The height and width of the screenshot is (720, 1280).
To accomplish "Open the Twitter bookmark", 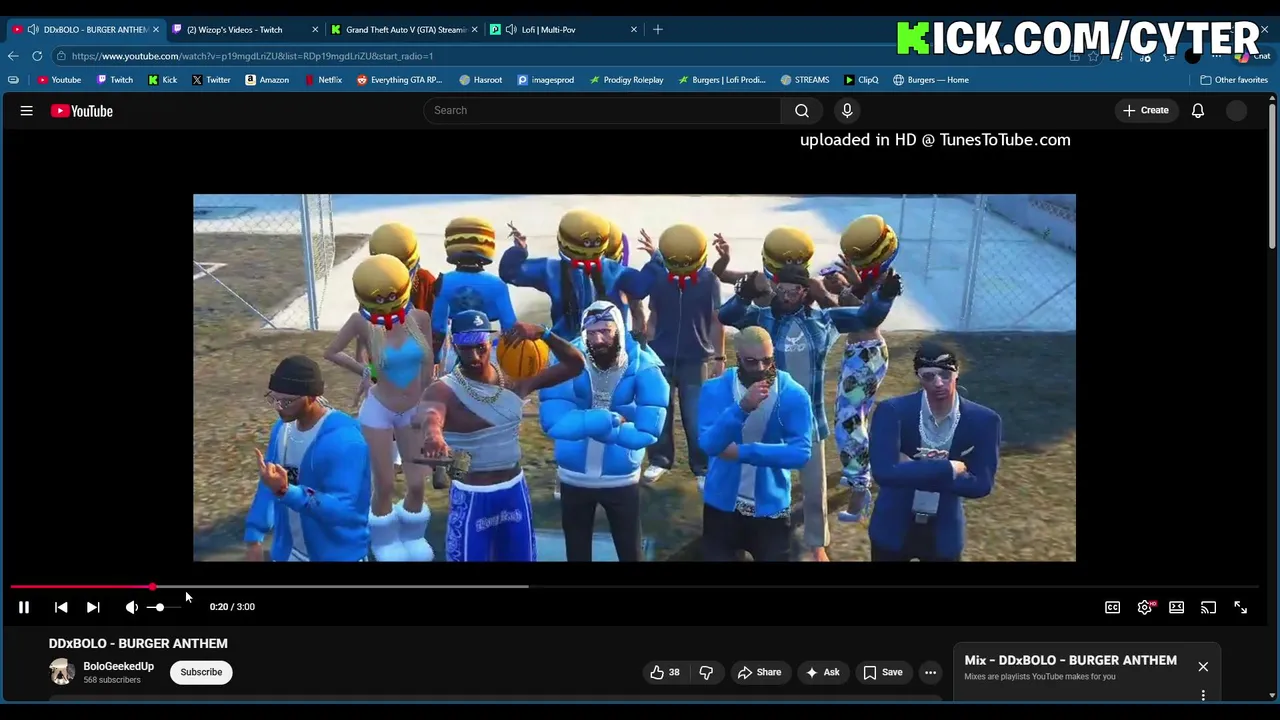I will pos(211,80).
